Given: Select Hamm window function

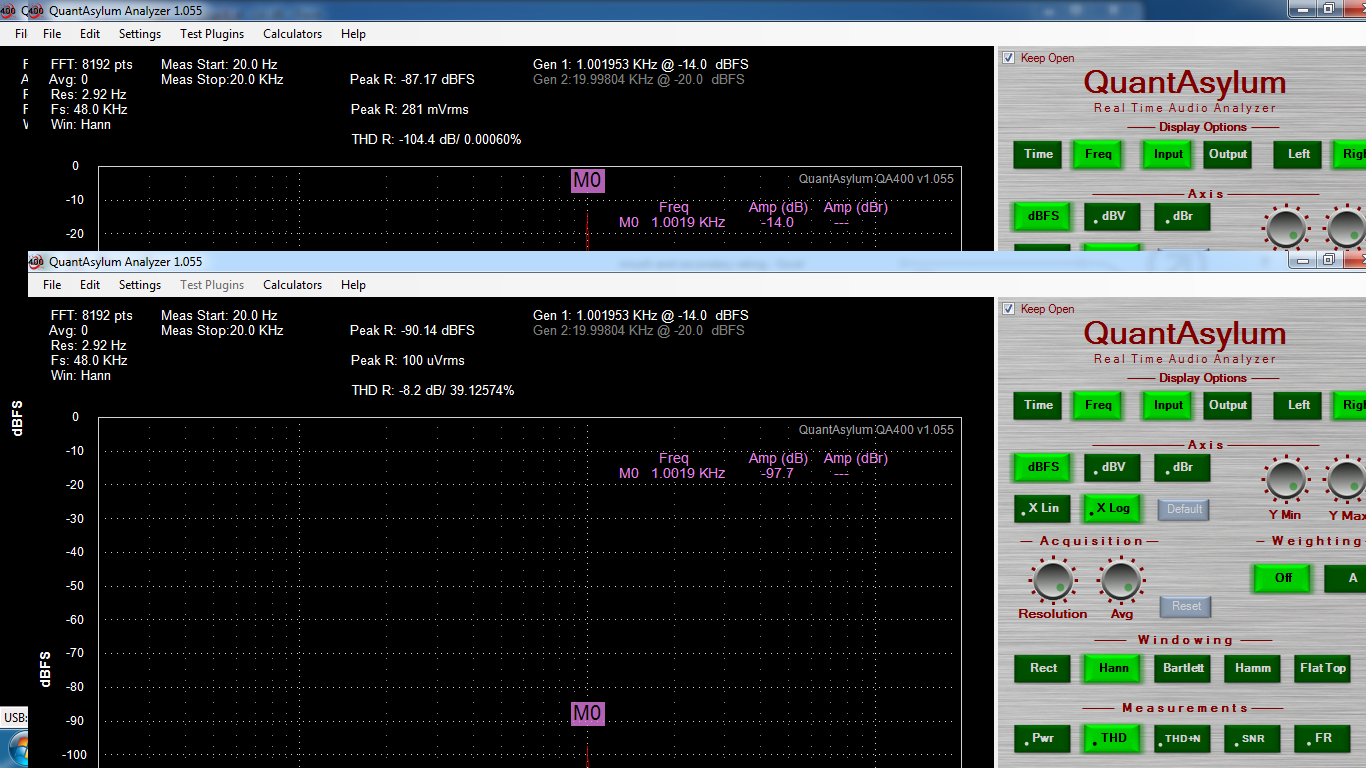Looking at the screenshot, I should [1253, 668].
